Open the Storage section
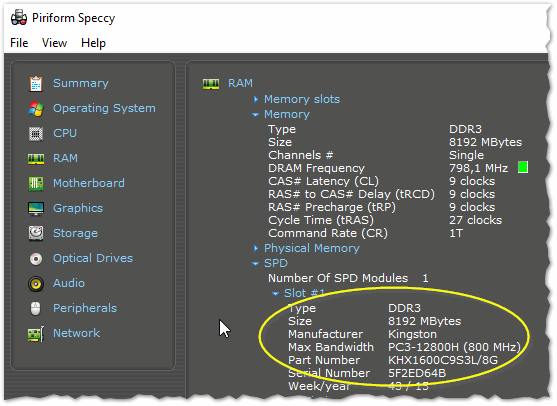The height and width of the screenshot is (406, 557). pos(75,233)
